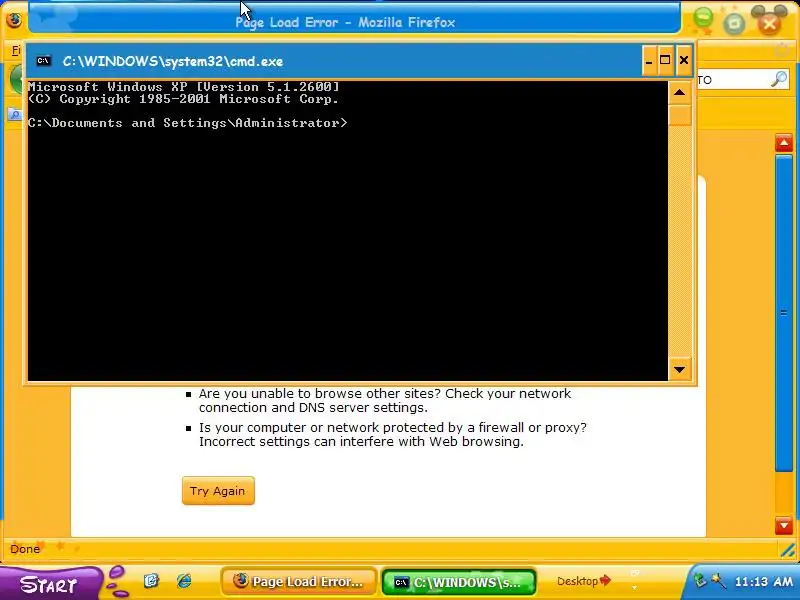Click the cmd.exe window system icon
The width and height of the screenshot is (800, 600).
[43, 61]
